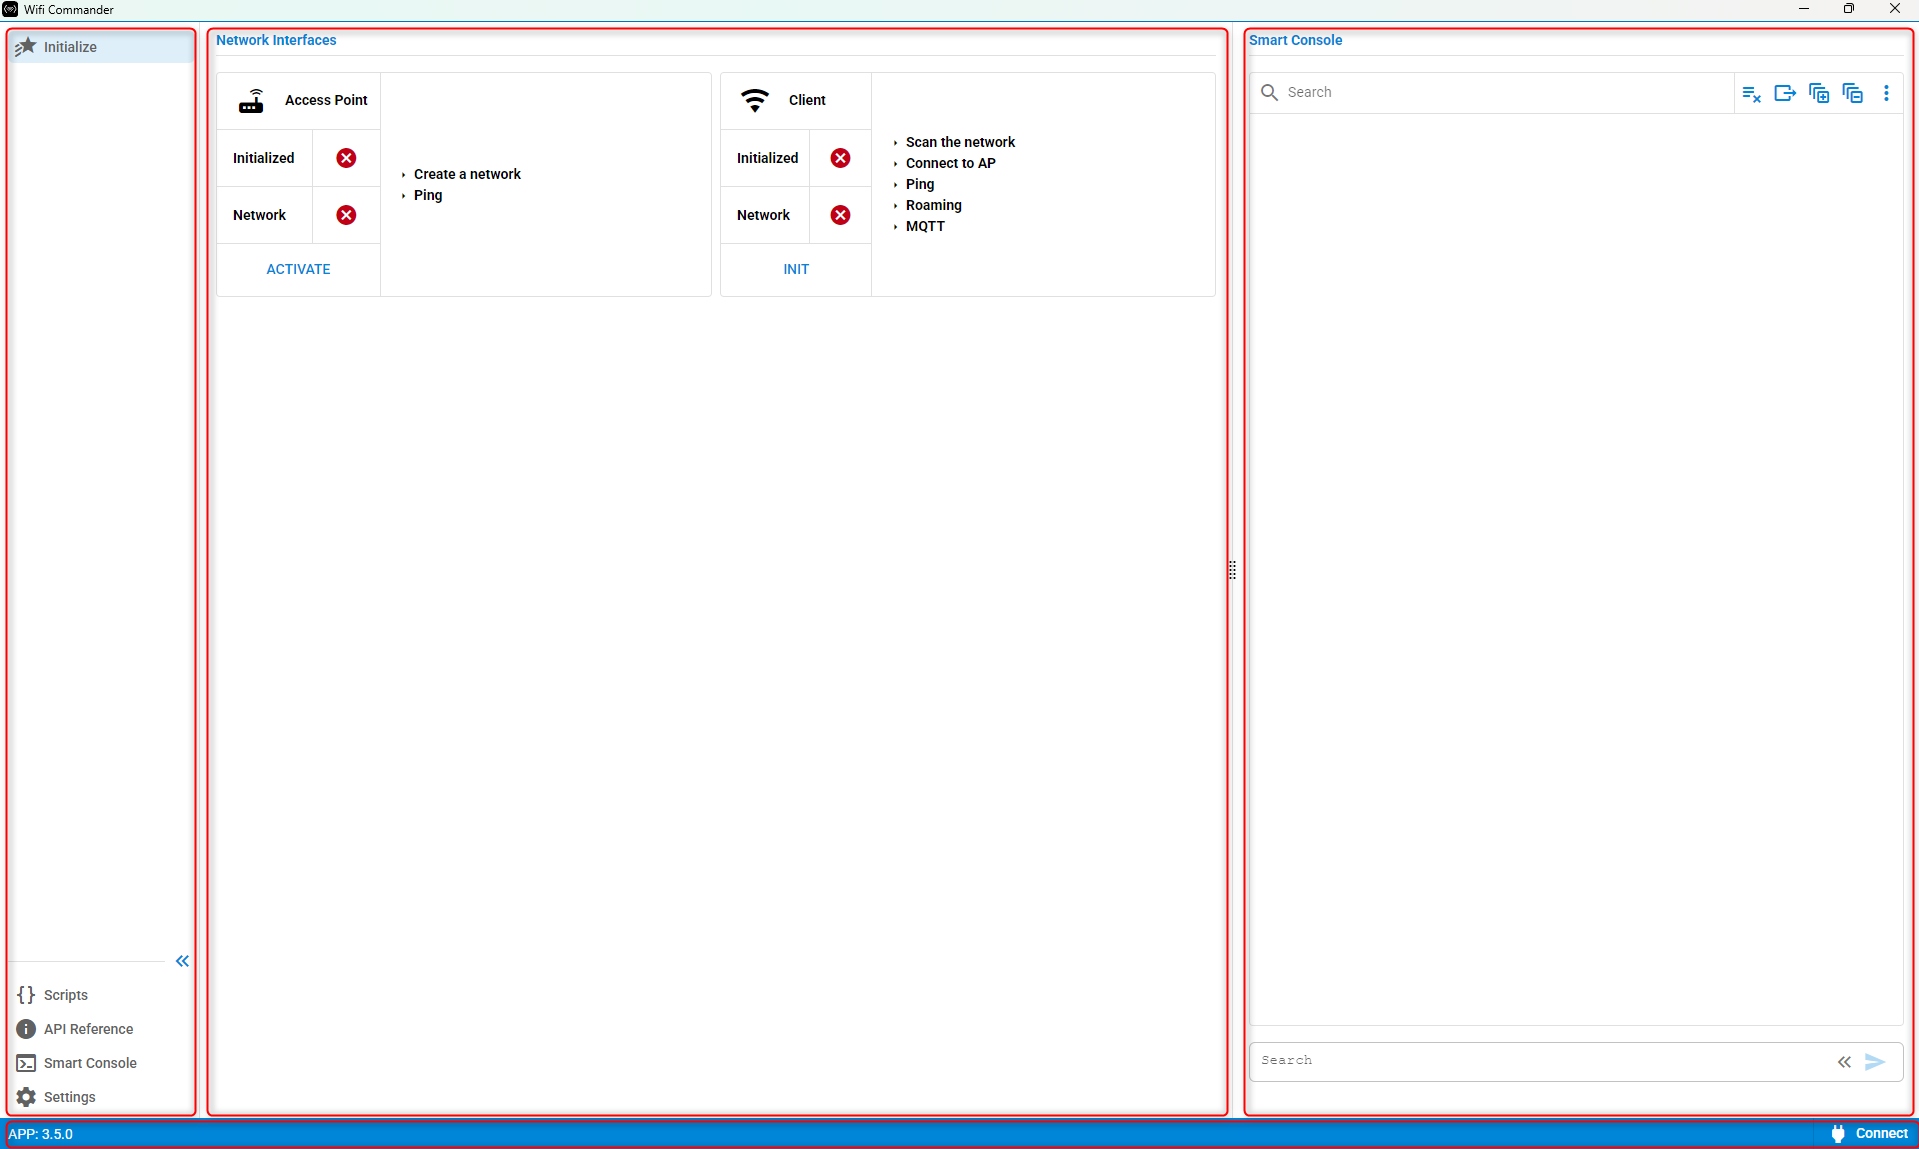This screenshot has width=1919, height=1149.
Task: Click the send command arrow icon
Action: pos(1875,1062)
